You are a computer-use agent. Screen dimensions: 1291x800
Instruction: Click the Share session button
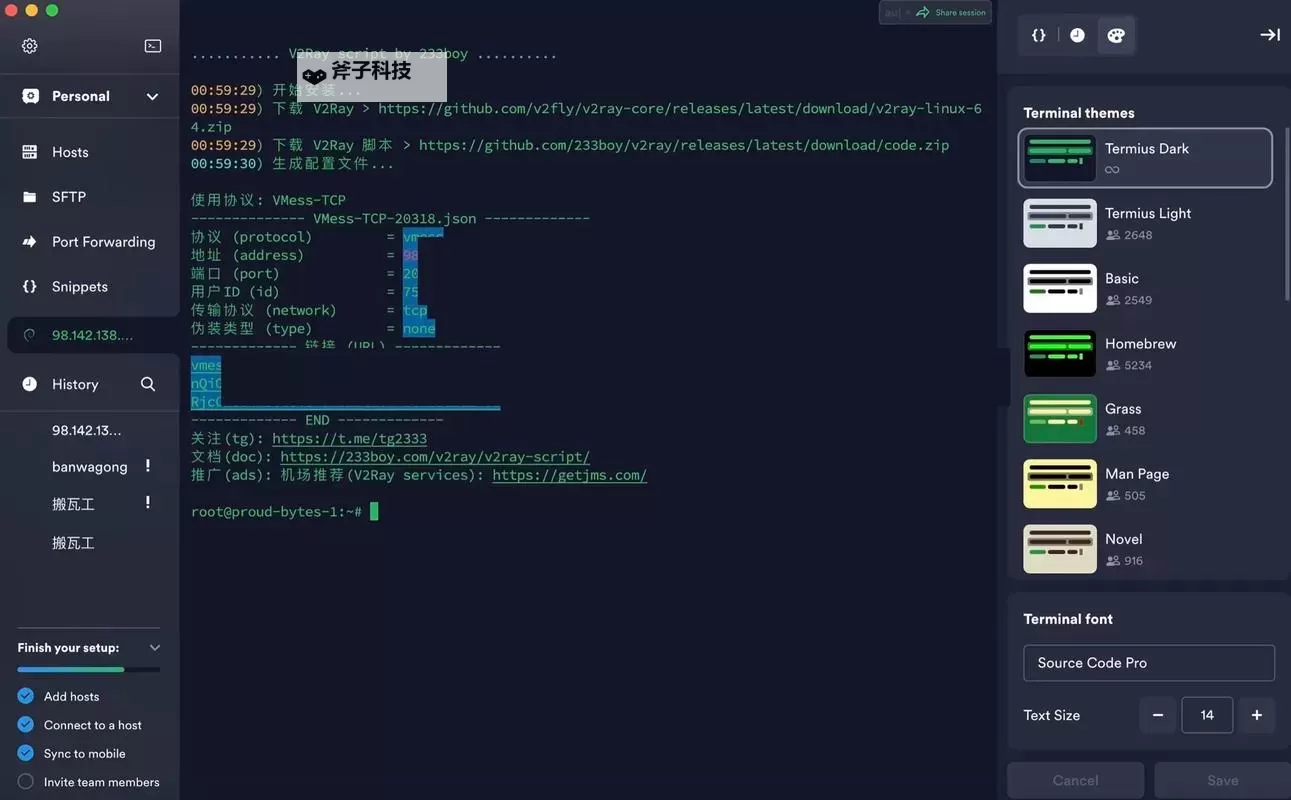[x=950, y=13]
